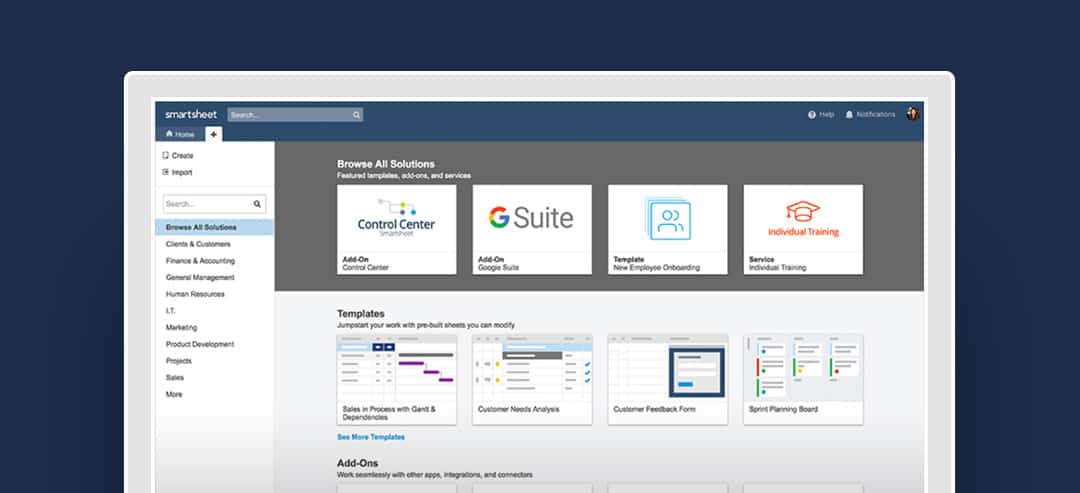
Task: Open the user profile avatar
Action: click(913, 114)
